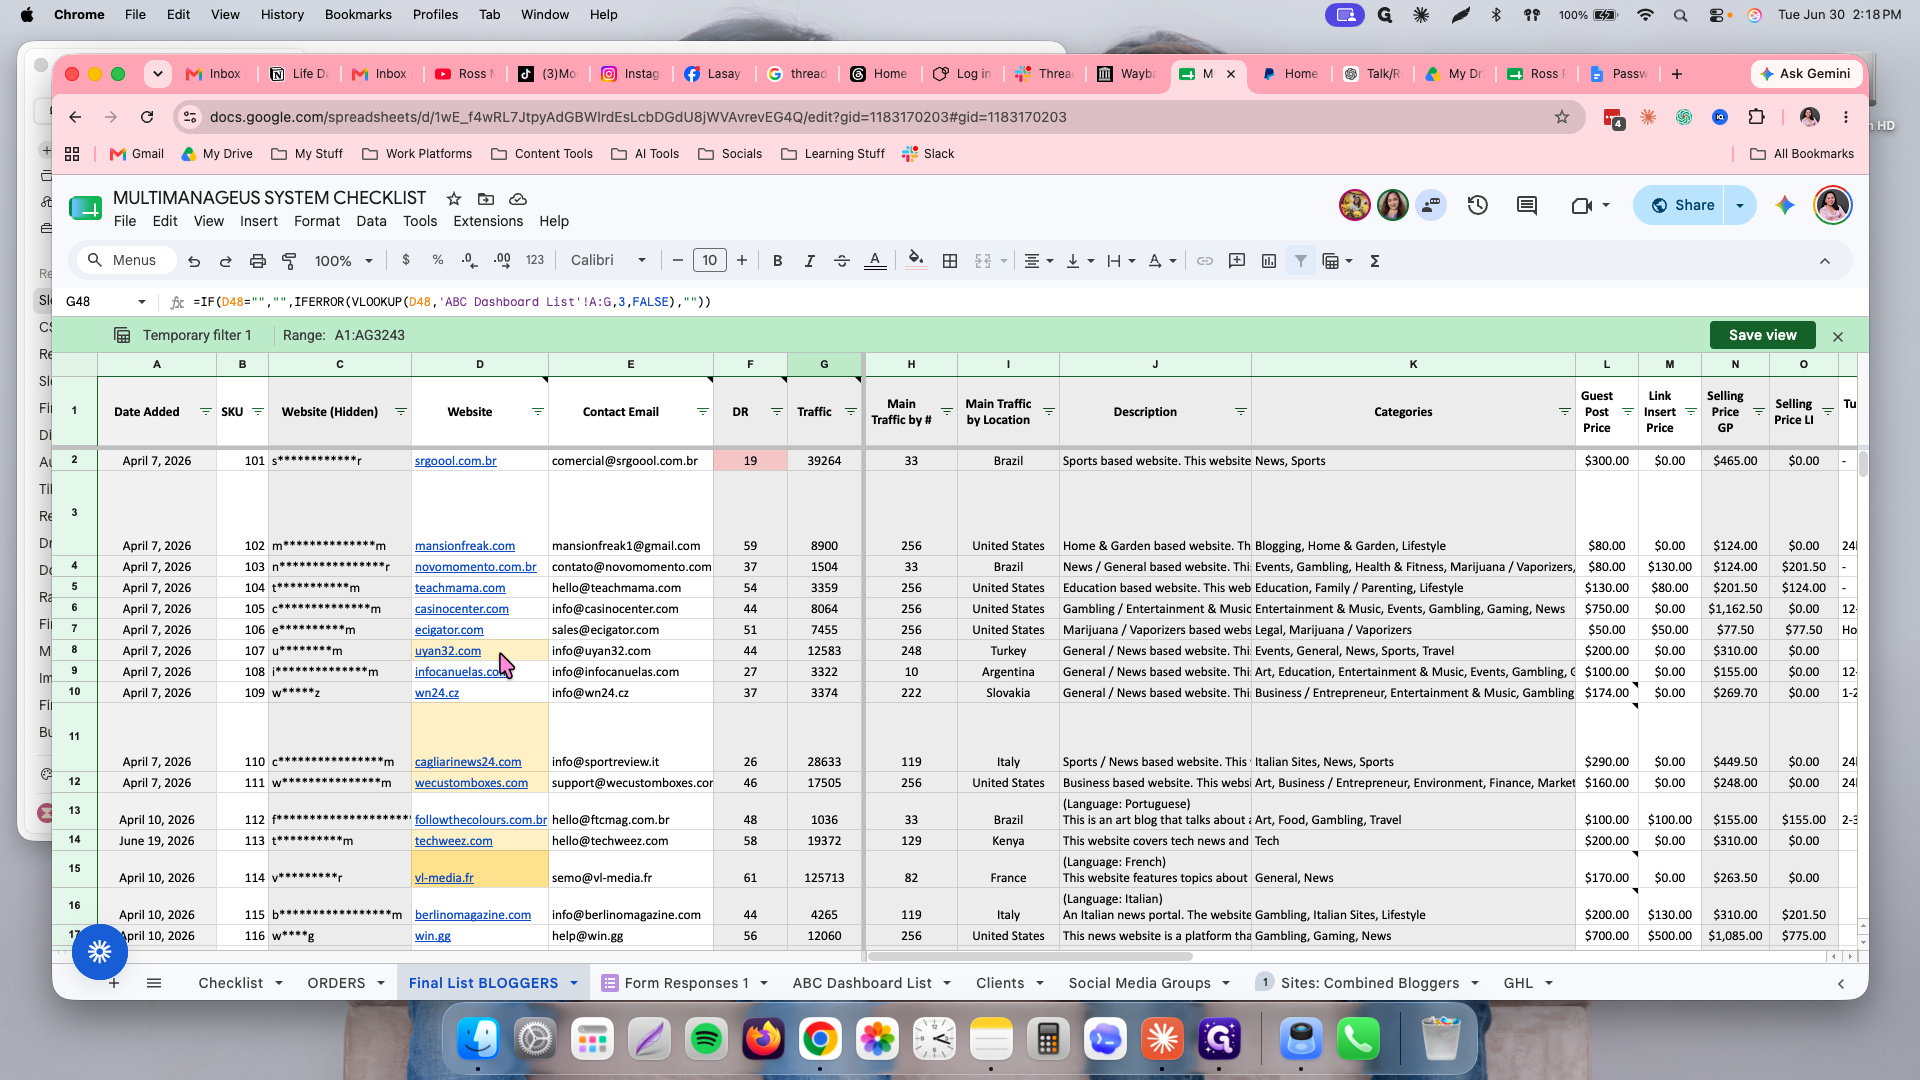Open the borders tool
Screen dimensions: 1920x1080
(950, 261)
